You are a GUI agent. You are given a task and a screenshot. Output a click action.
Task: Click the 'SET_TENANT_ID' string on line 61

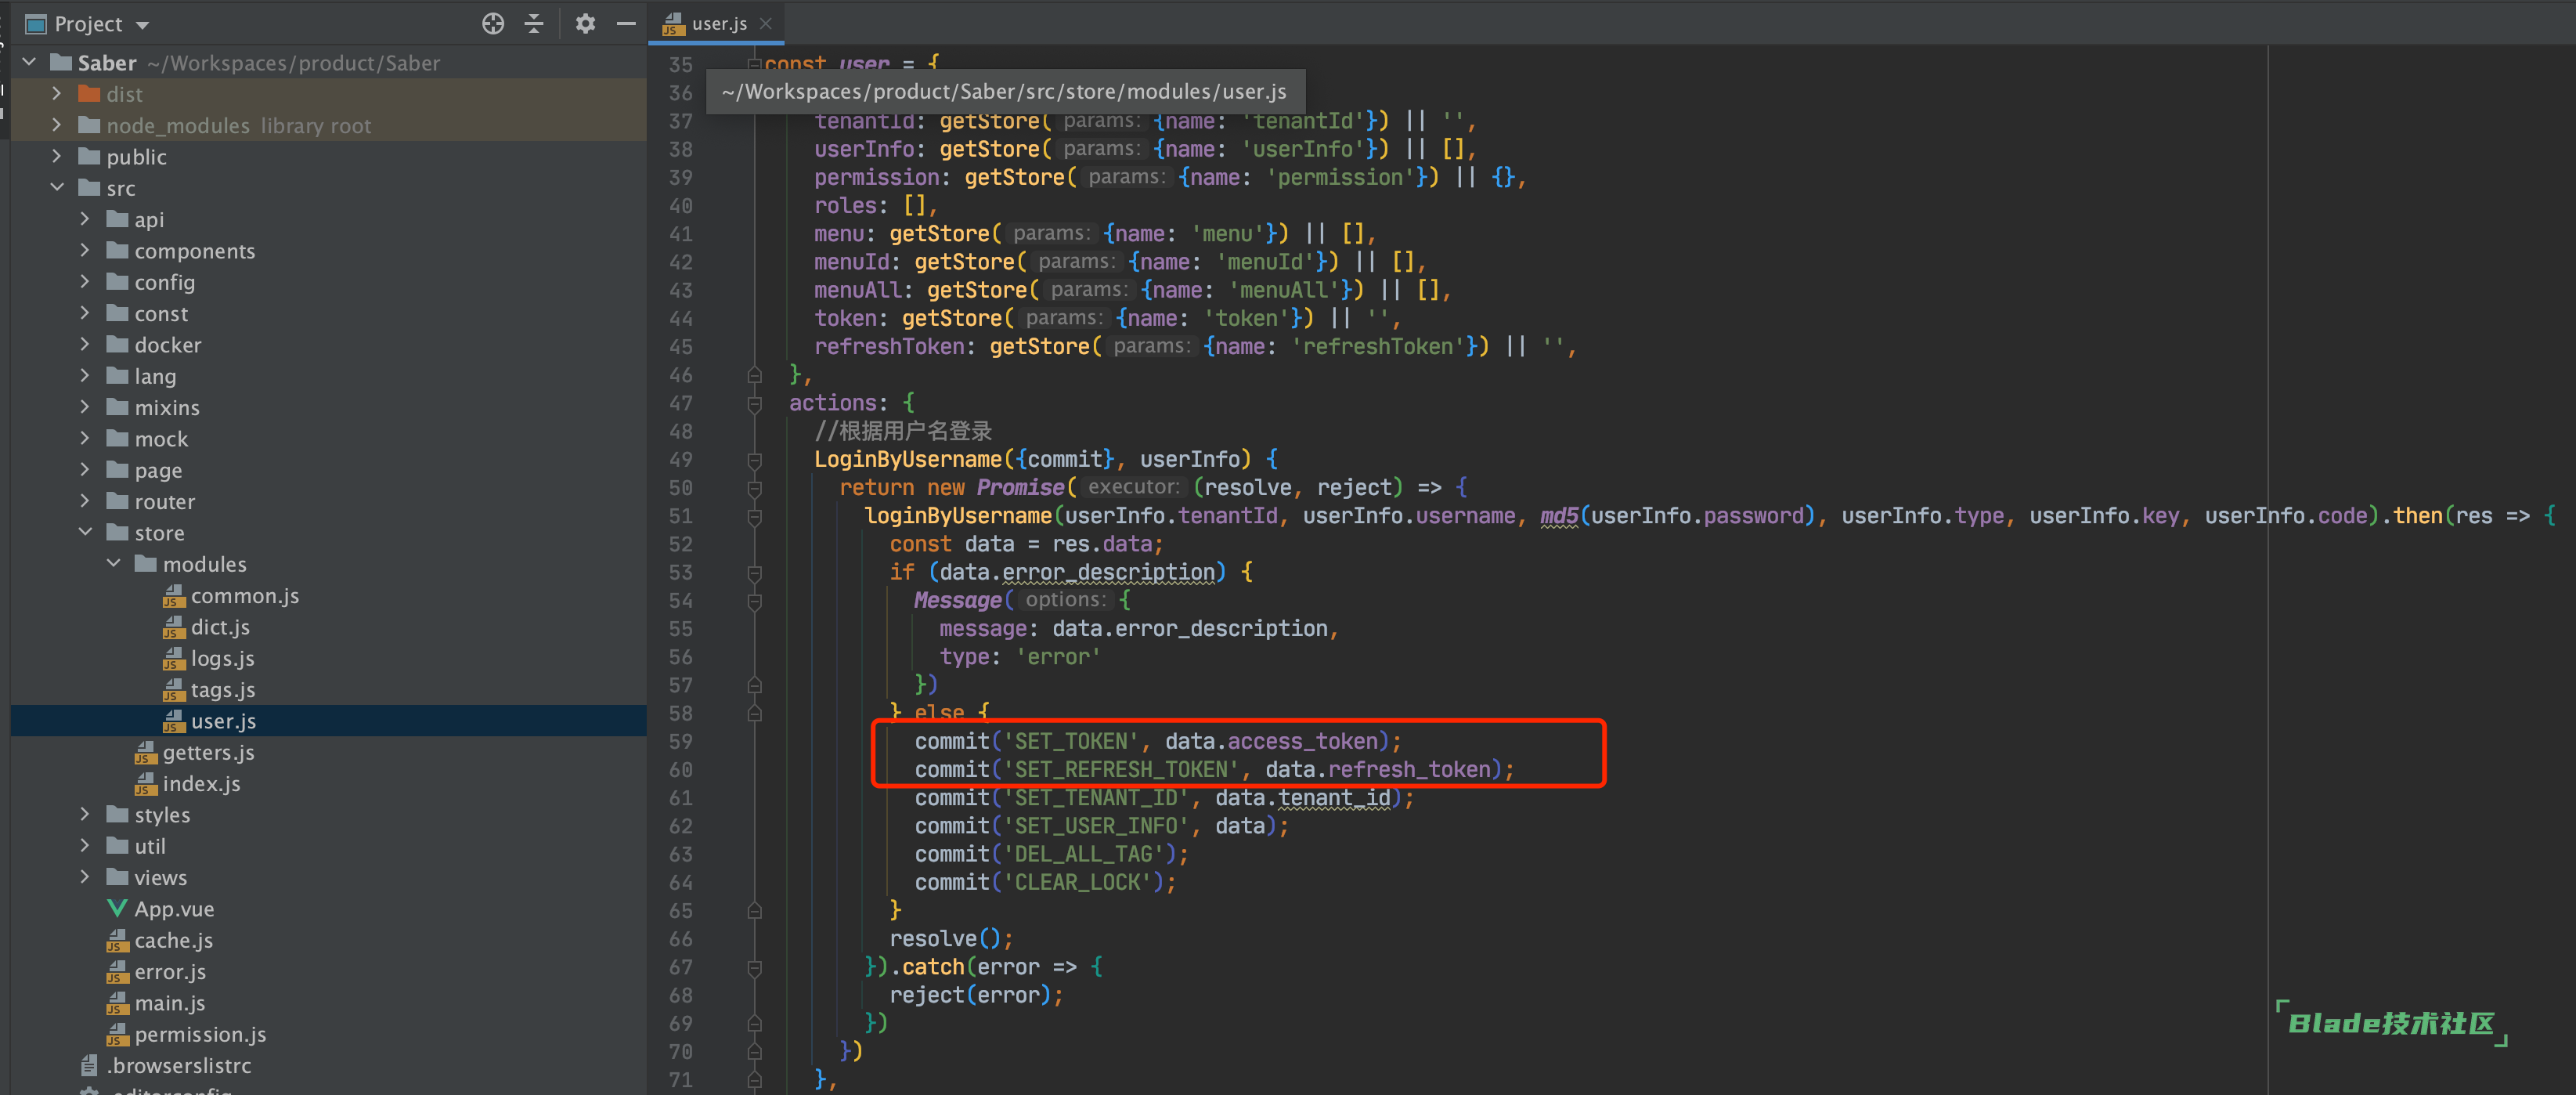1096,798
